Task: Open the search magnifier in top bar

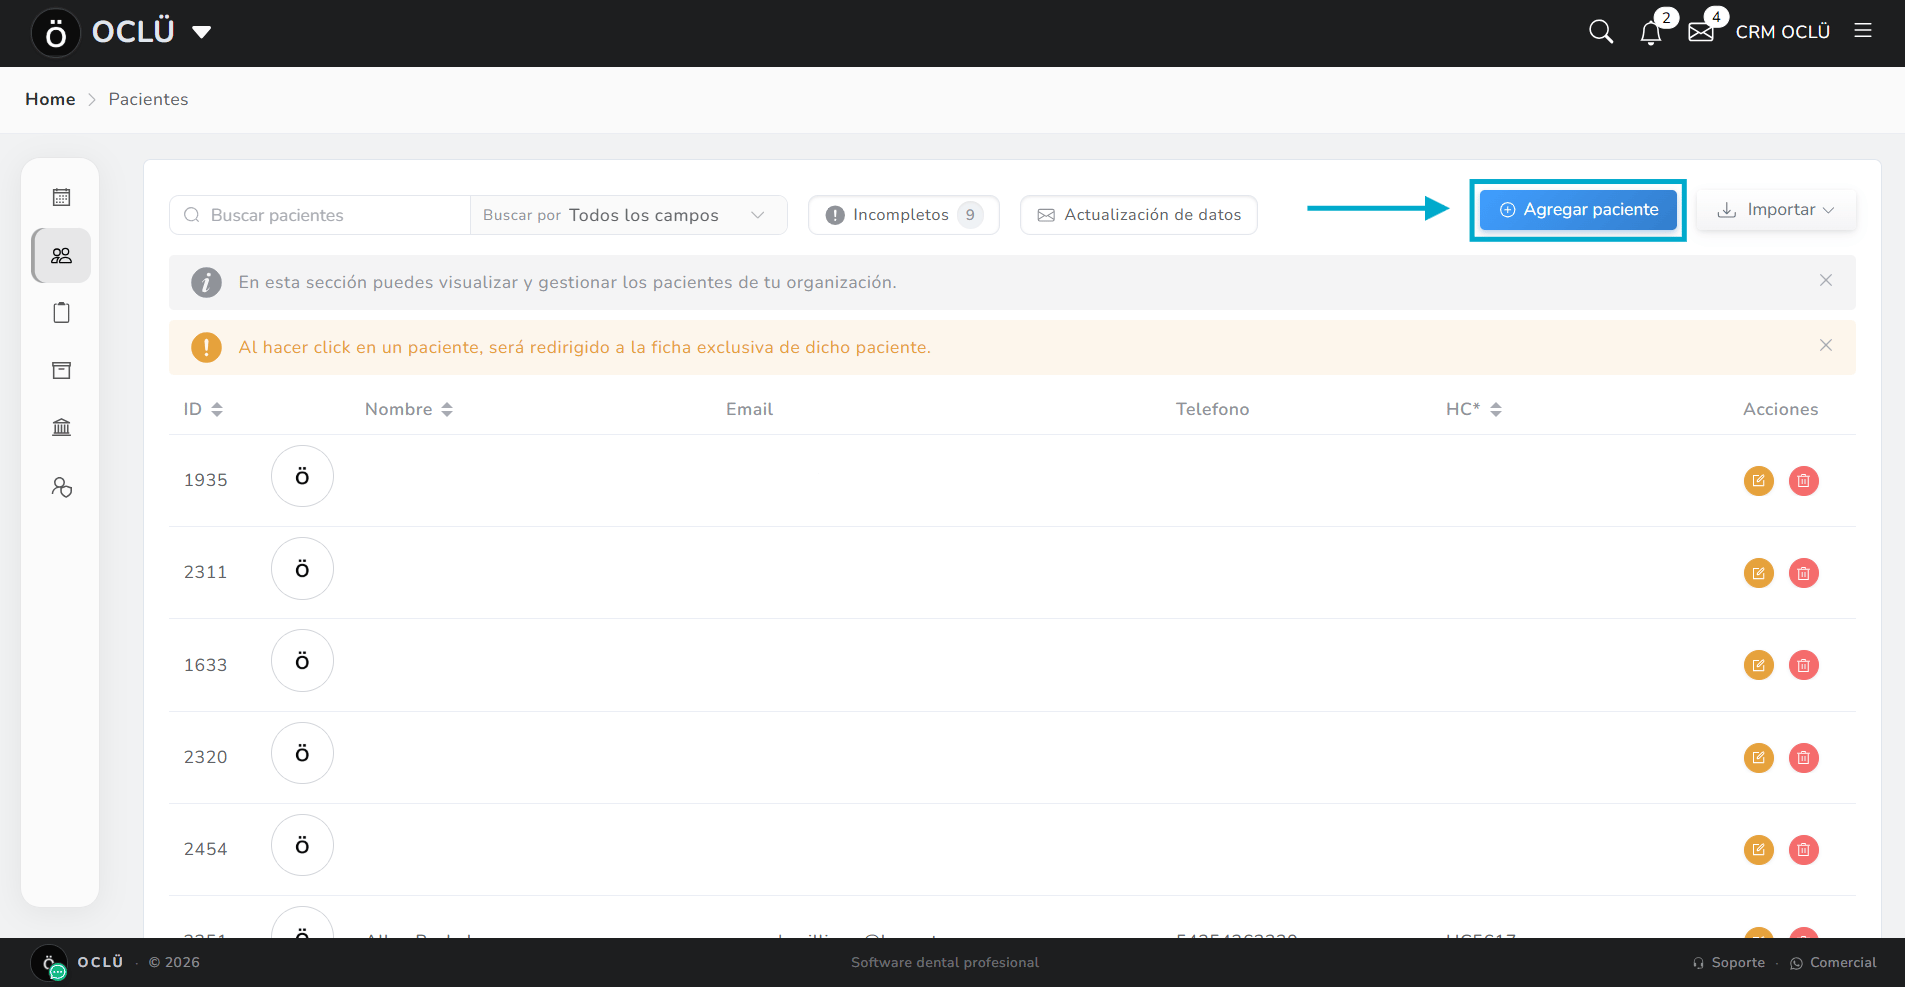Action: [1601, 32]
